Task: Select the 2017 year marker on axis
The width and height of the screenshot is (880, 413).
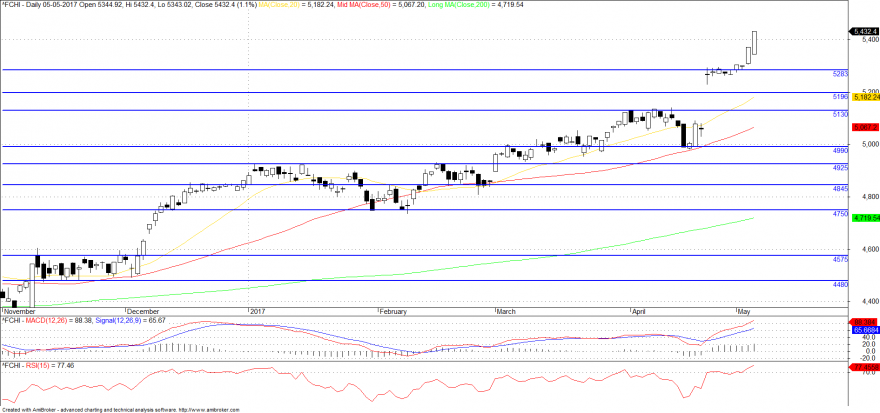Action: coord(256,311)
